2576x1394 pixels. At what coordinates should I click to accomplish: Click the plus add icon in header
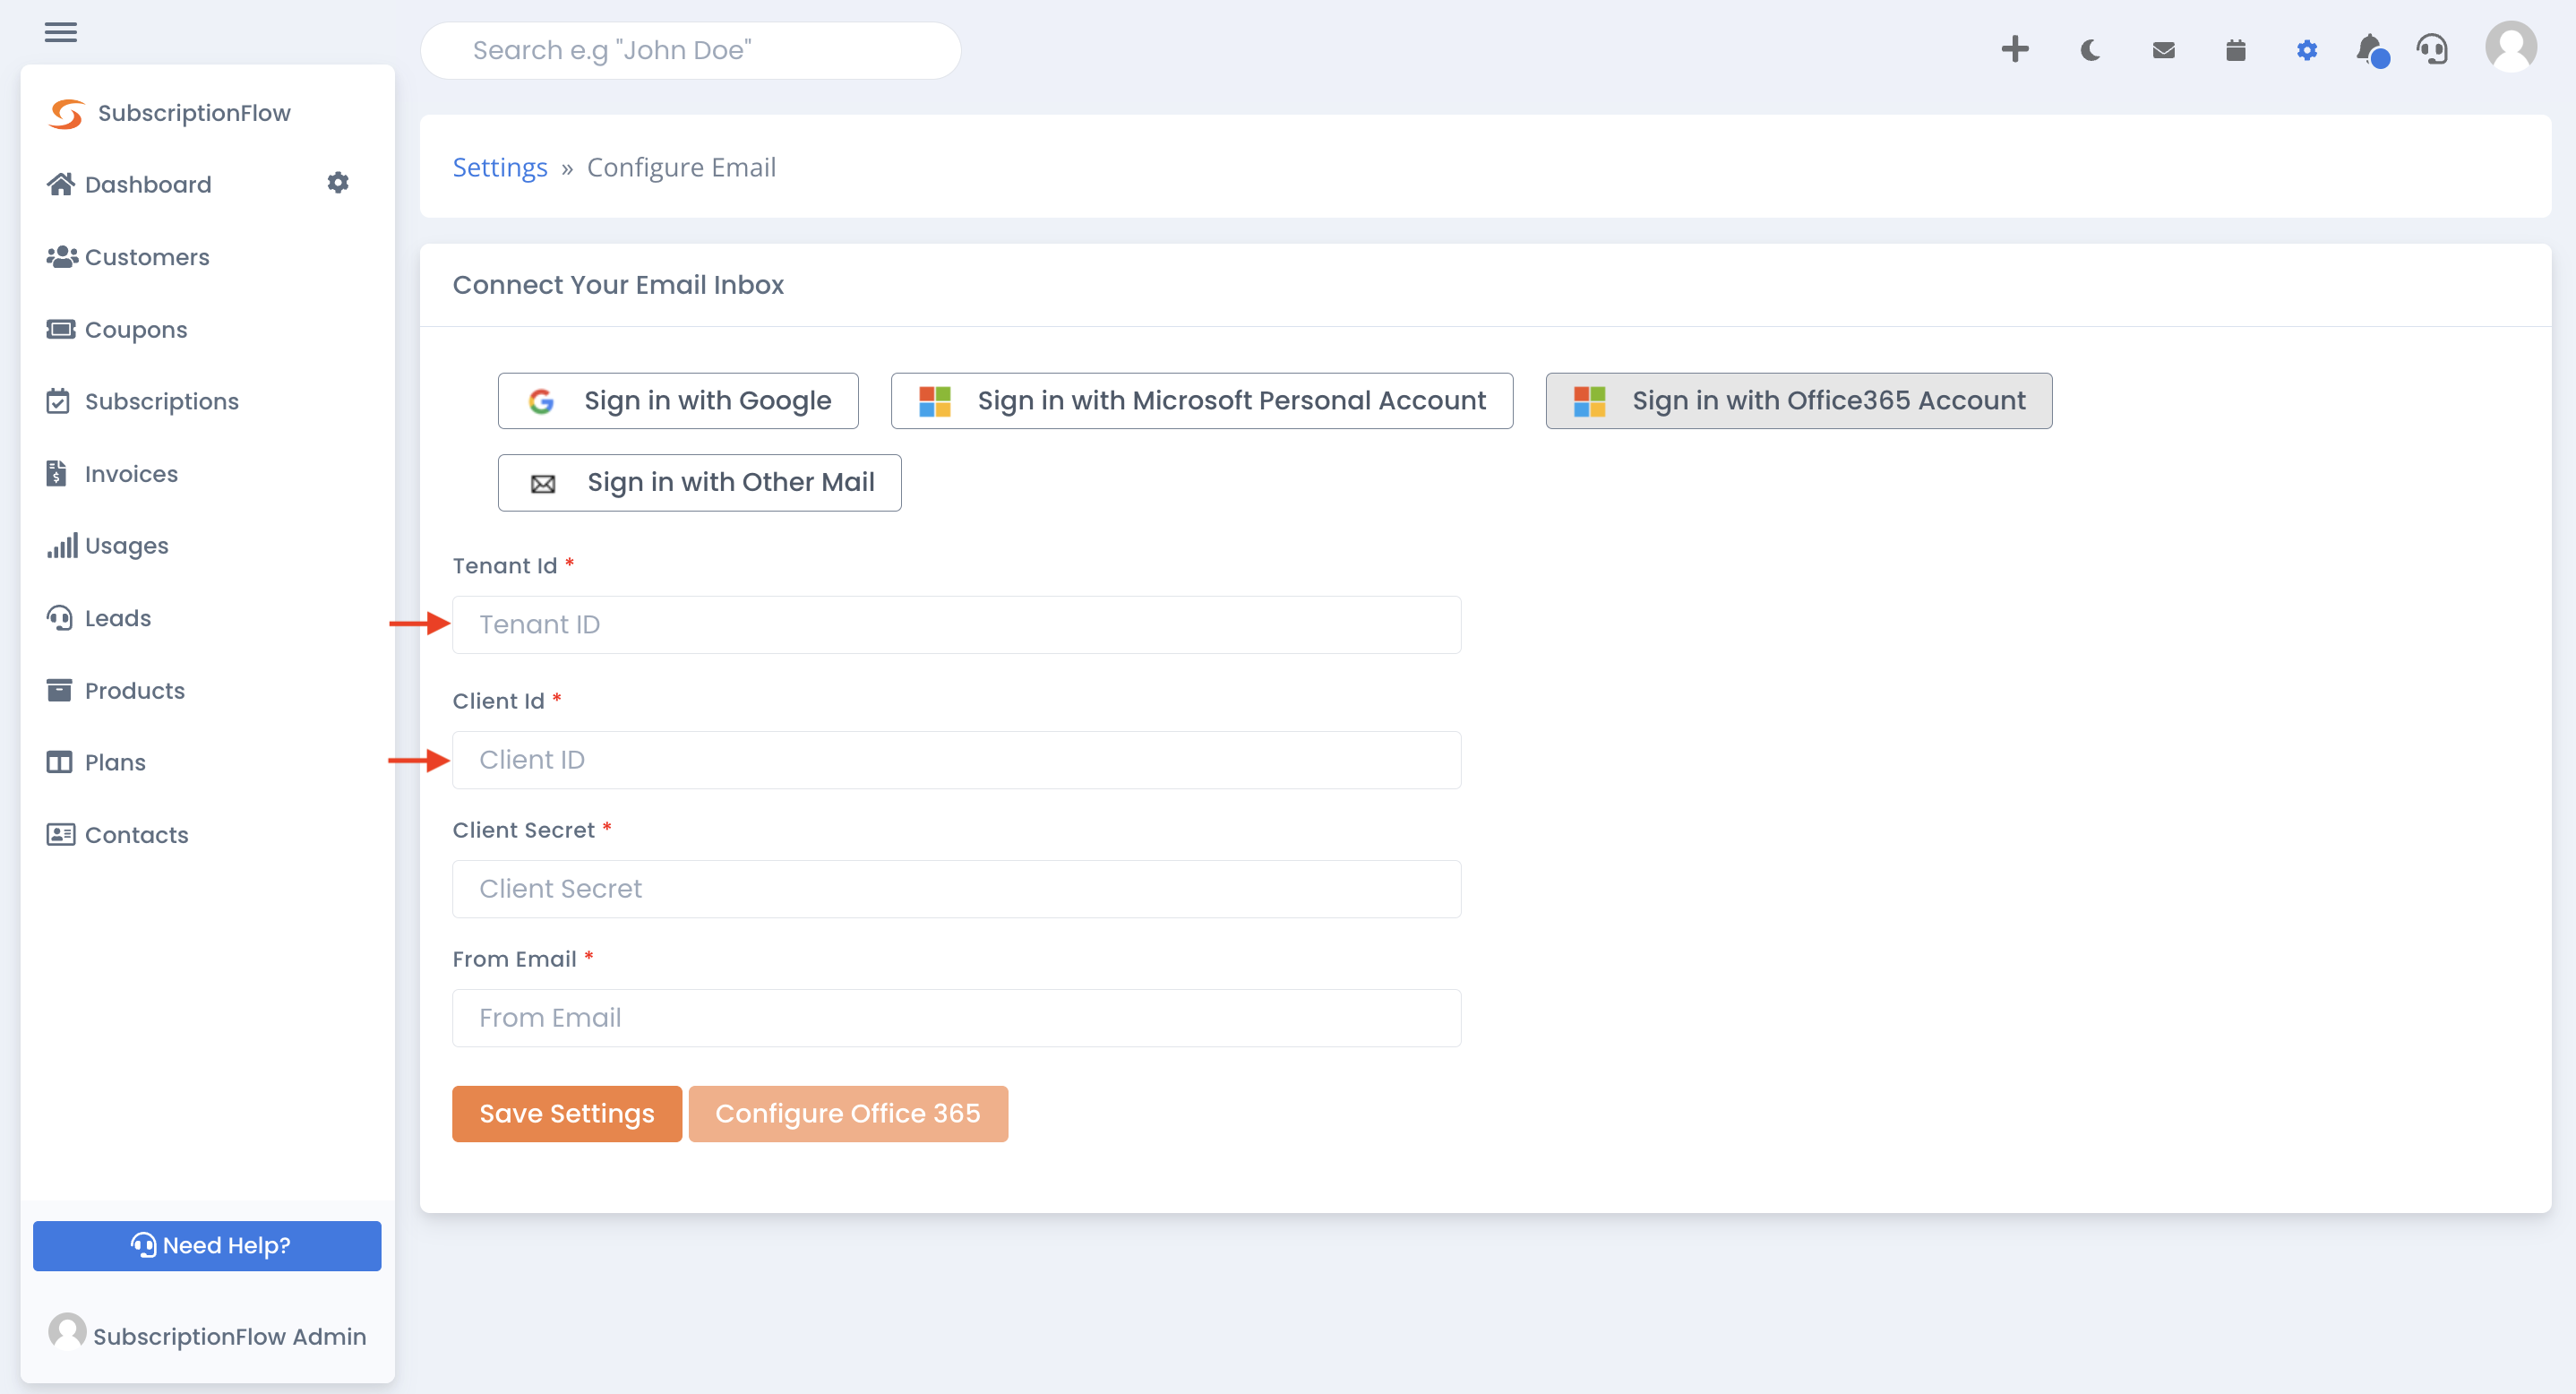(2015, 49)
